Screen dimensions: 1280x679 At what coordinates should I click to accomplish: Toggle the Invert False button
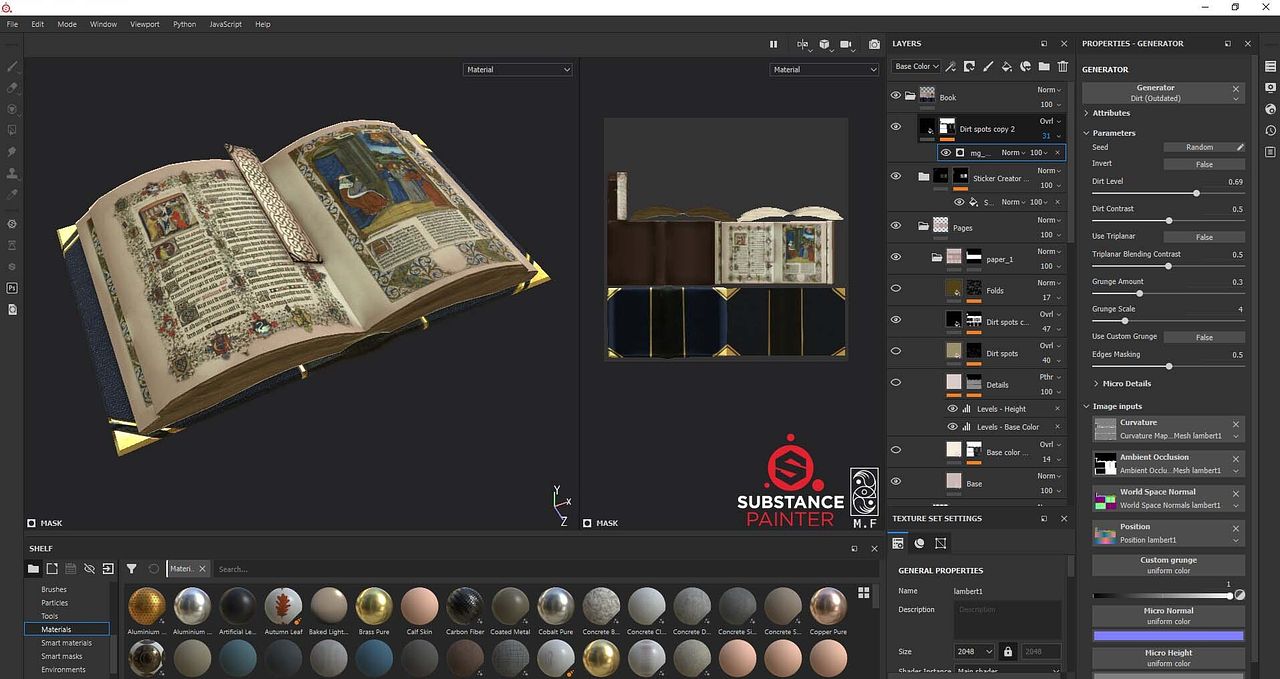(x=1204, y=164)
